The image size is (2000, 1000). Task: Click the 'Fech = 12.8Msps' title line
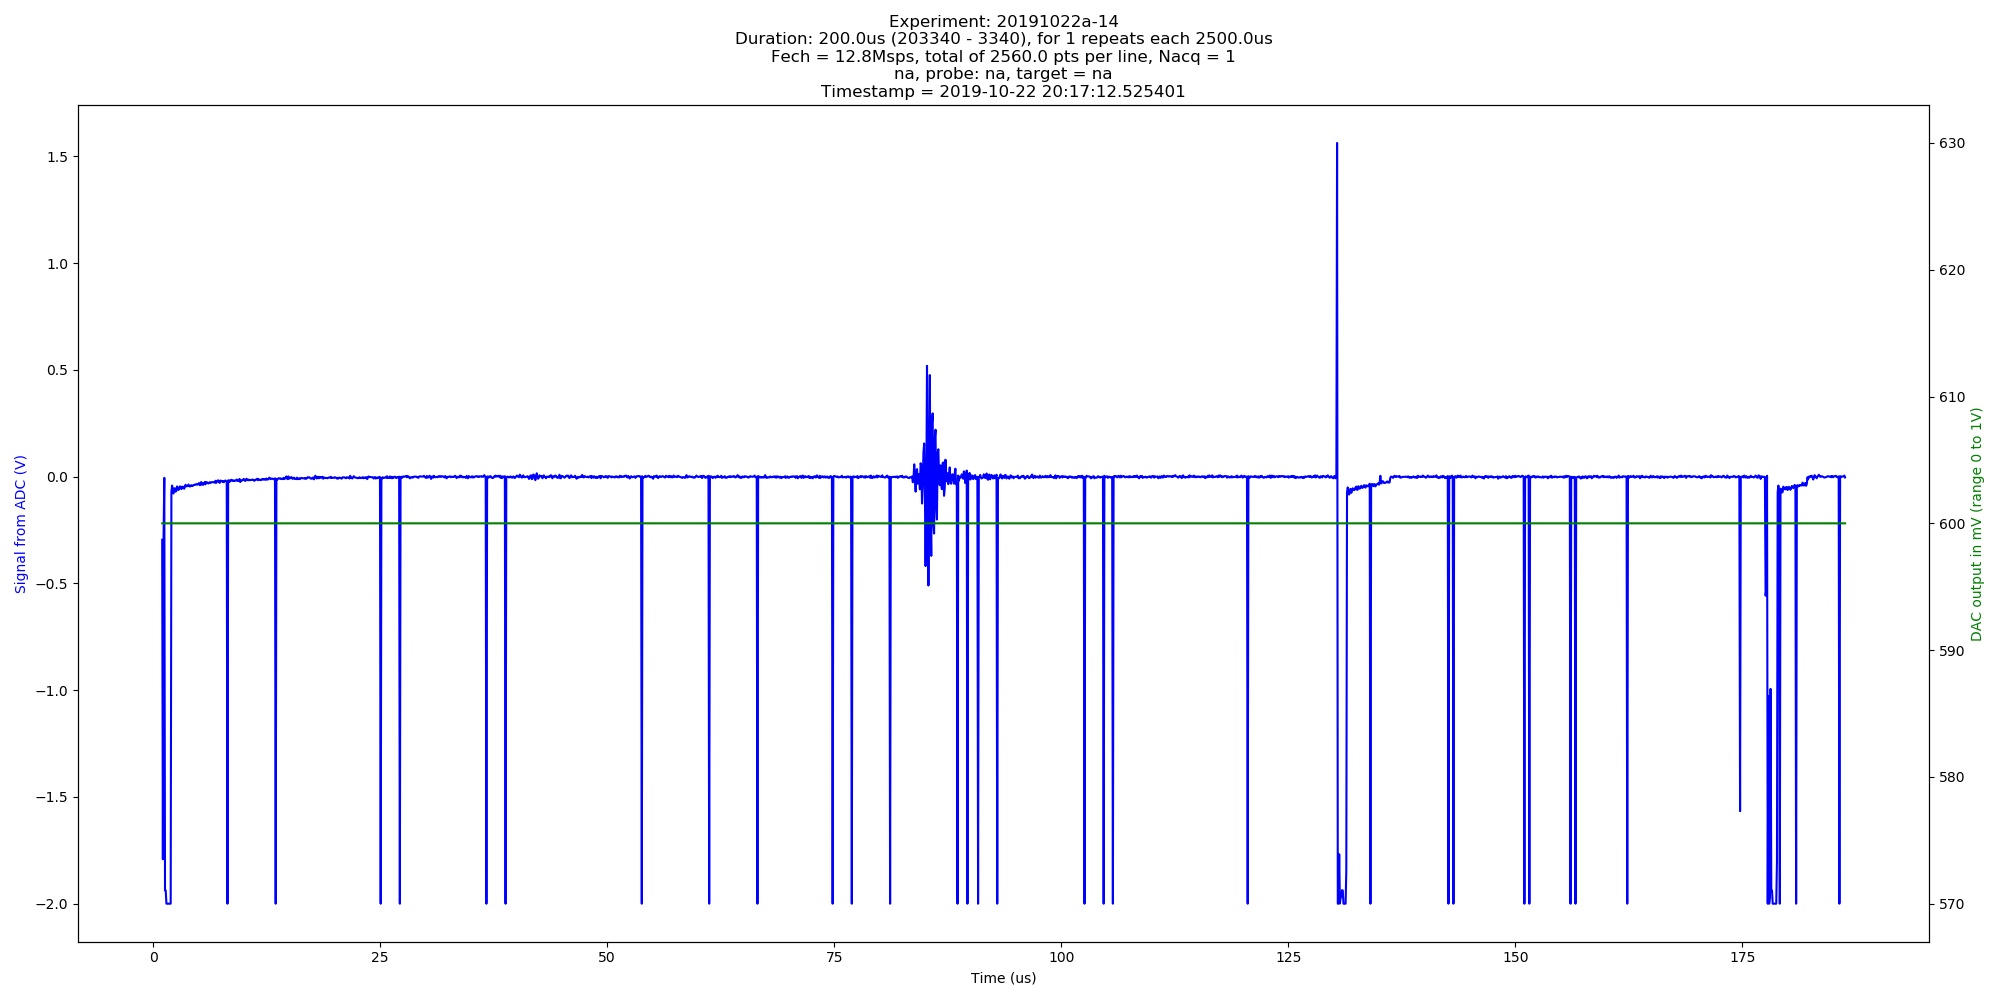pyautogui.click(x=1003, y=57)
